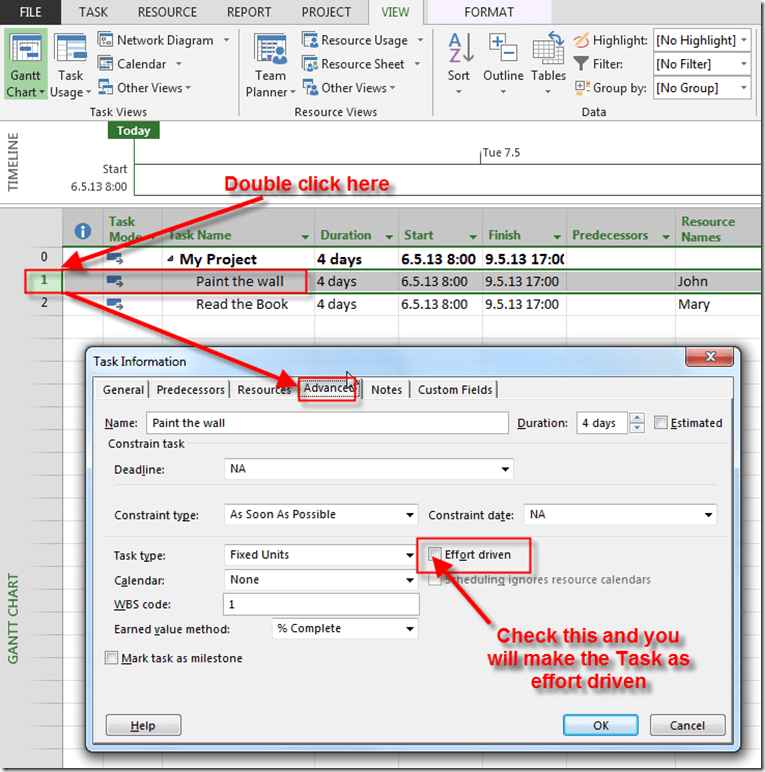The height and width of the screenshot is (772, 765).
Task: Switch to the Predecessors tab
Action: coord(190,390)
